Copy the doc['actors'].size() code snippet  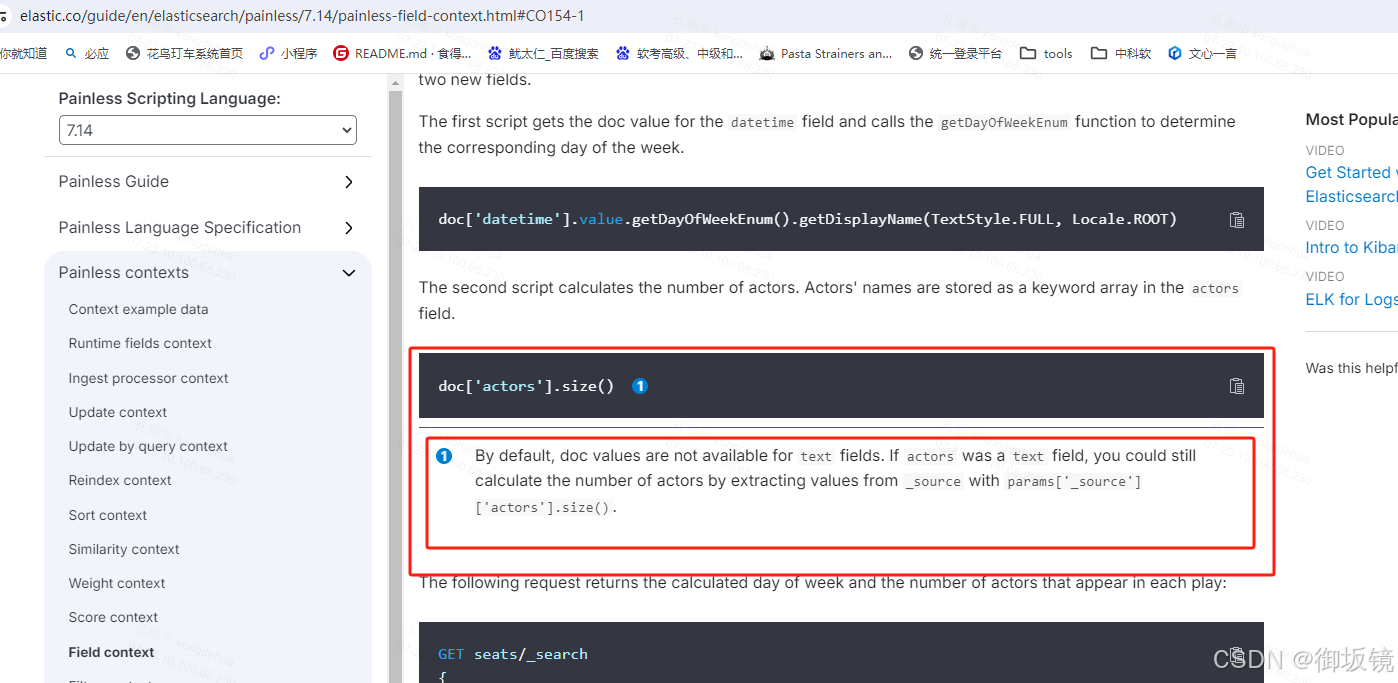[x=1237, y=386]
